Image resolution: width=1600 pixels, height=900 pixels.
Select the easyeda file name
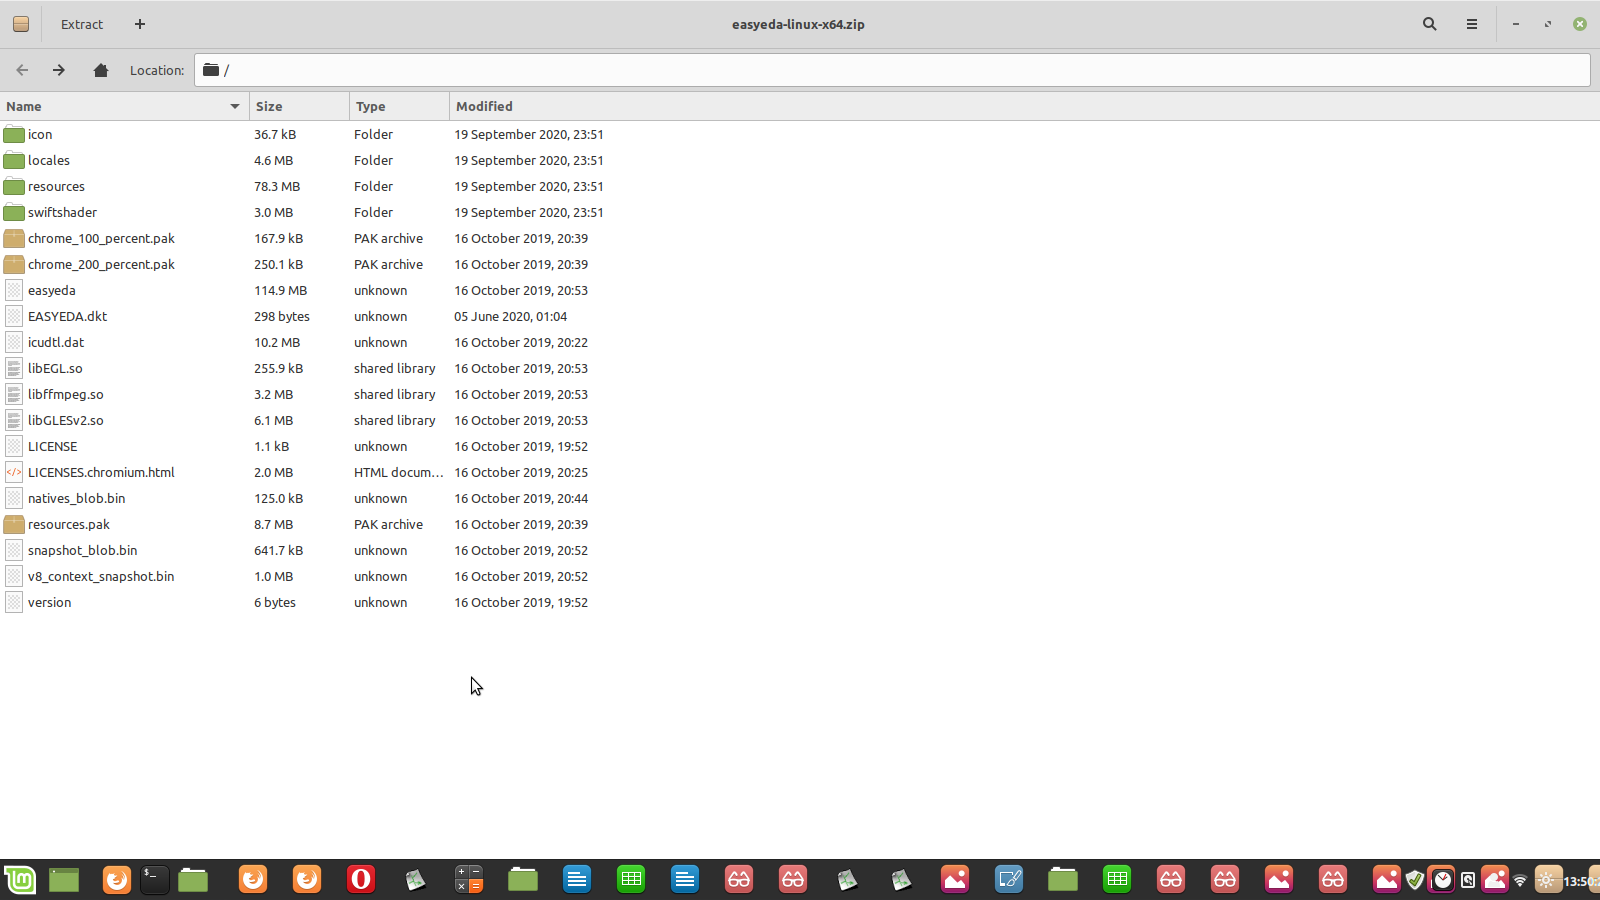point(52,290)
